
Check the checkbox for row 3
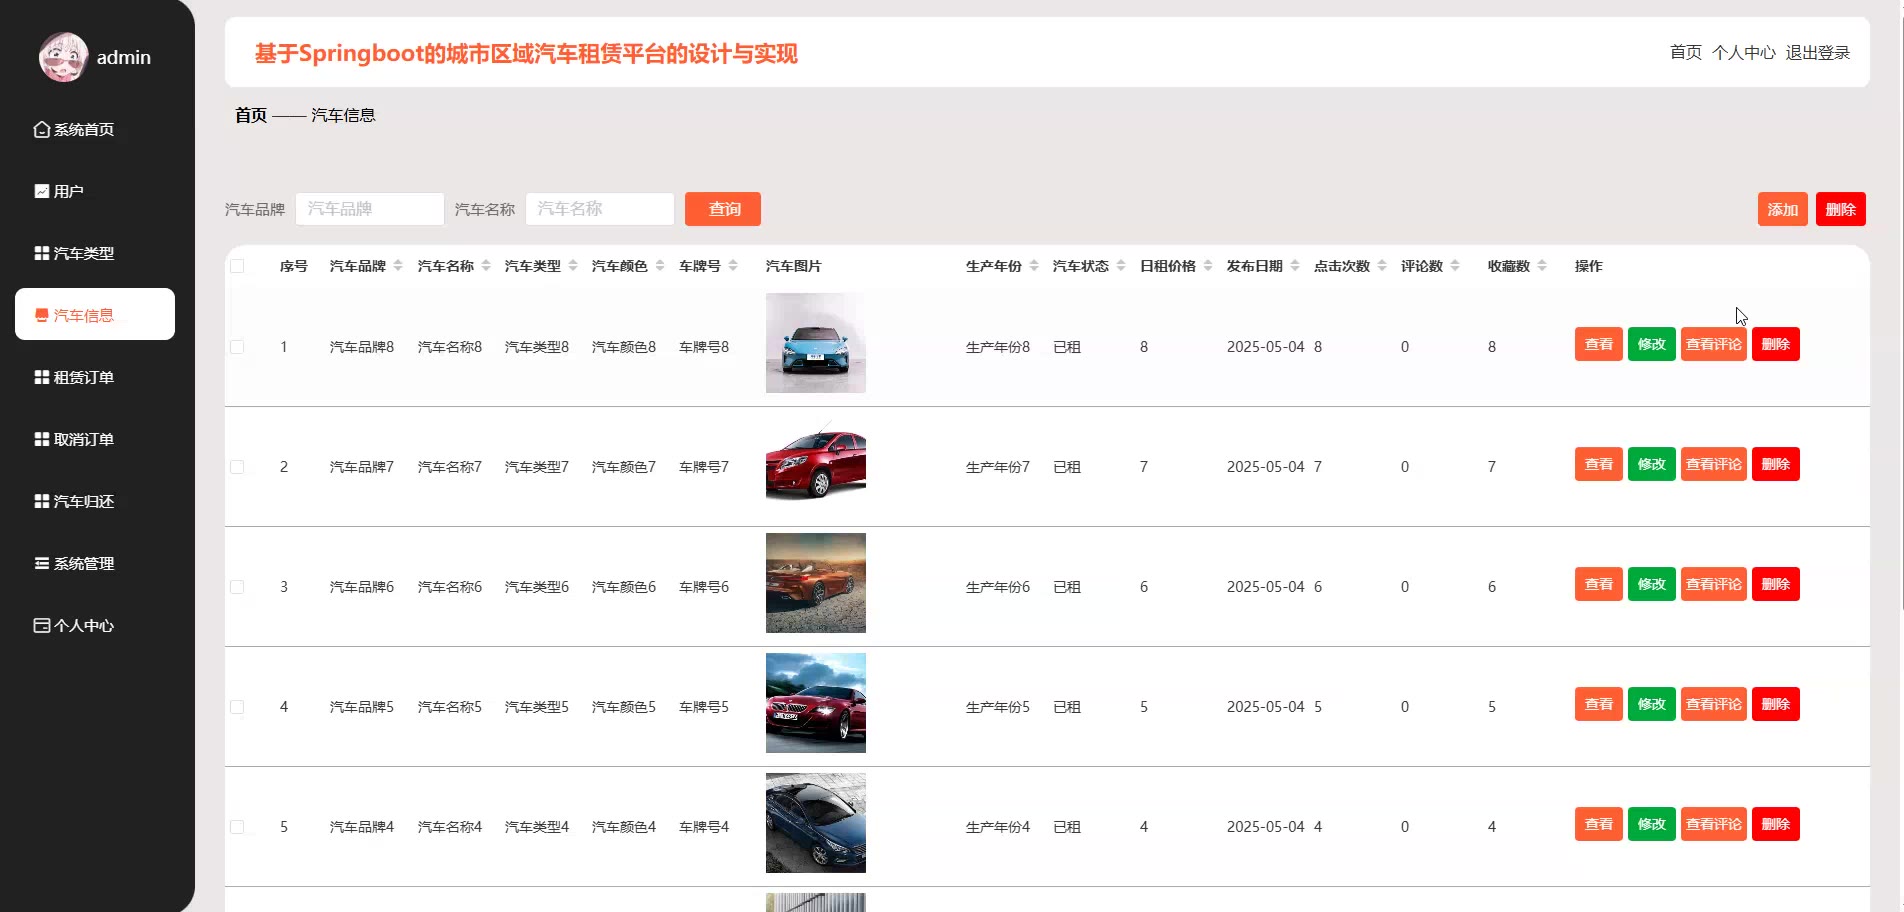(x=237, y=587)
